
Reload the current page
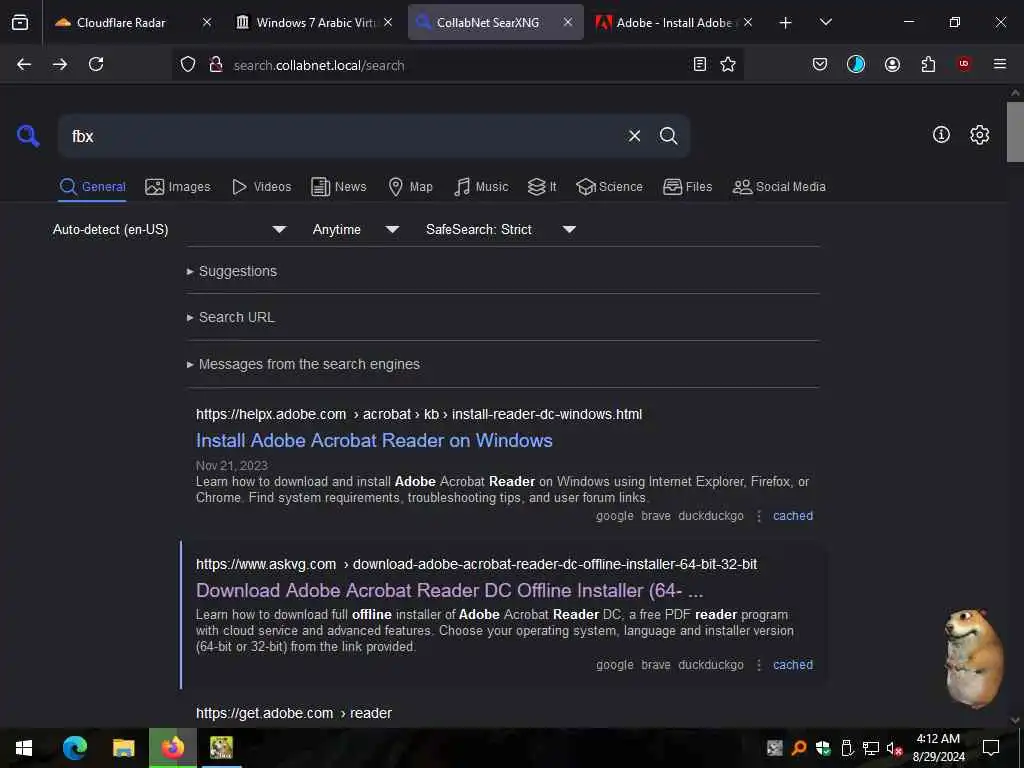pos(96,64)
